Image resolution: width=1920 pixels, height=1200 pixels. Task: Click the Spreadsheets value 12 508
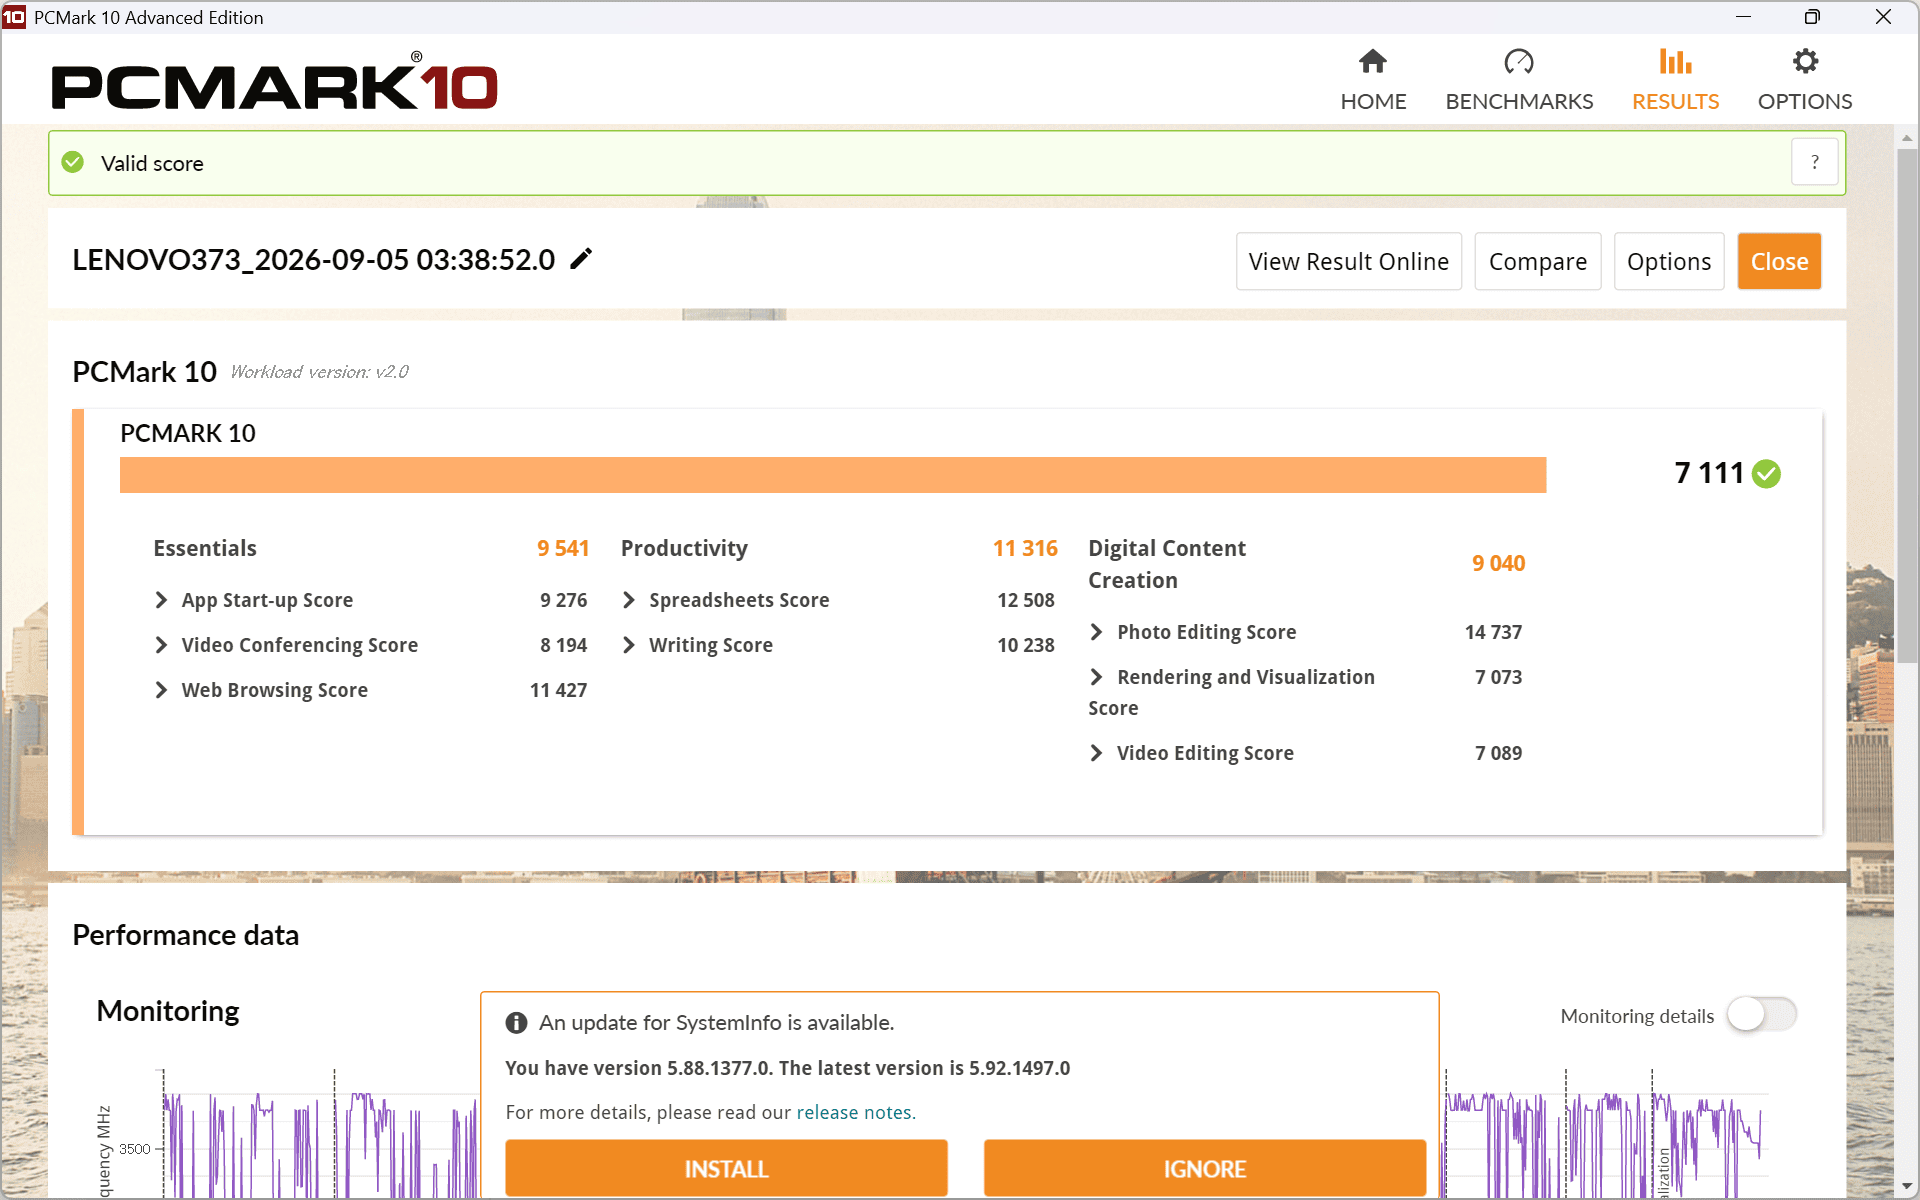1025,600
